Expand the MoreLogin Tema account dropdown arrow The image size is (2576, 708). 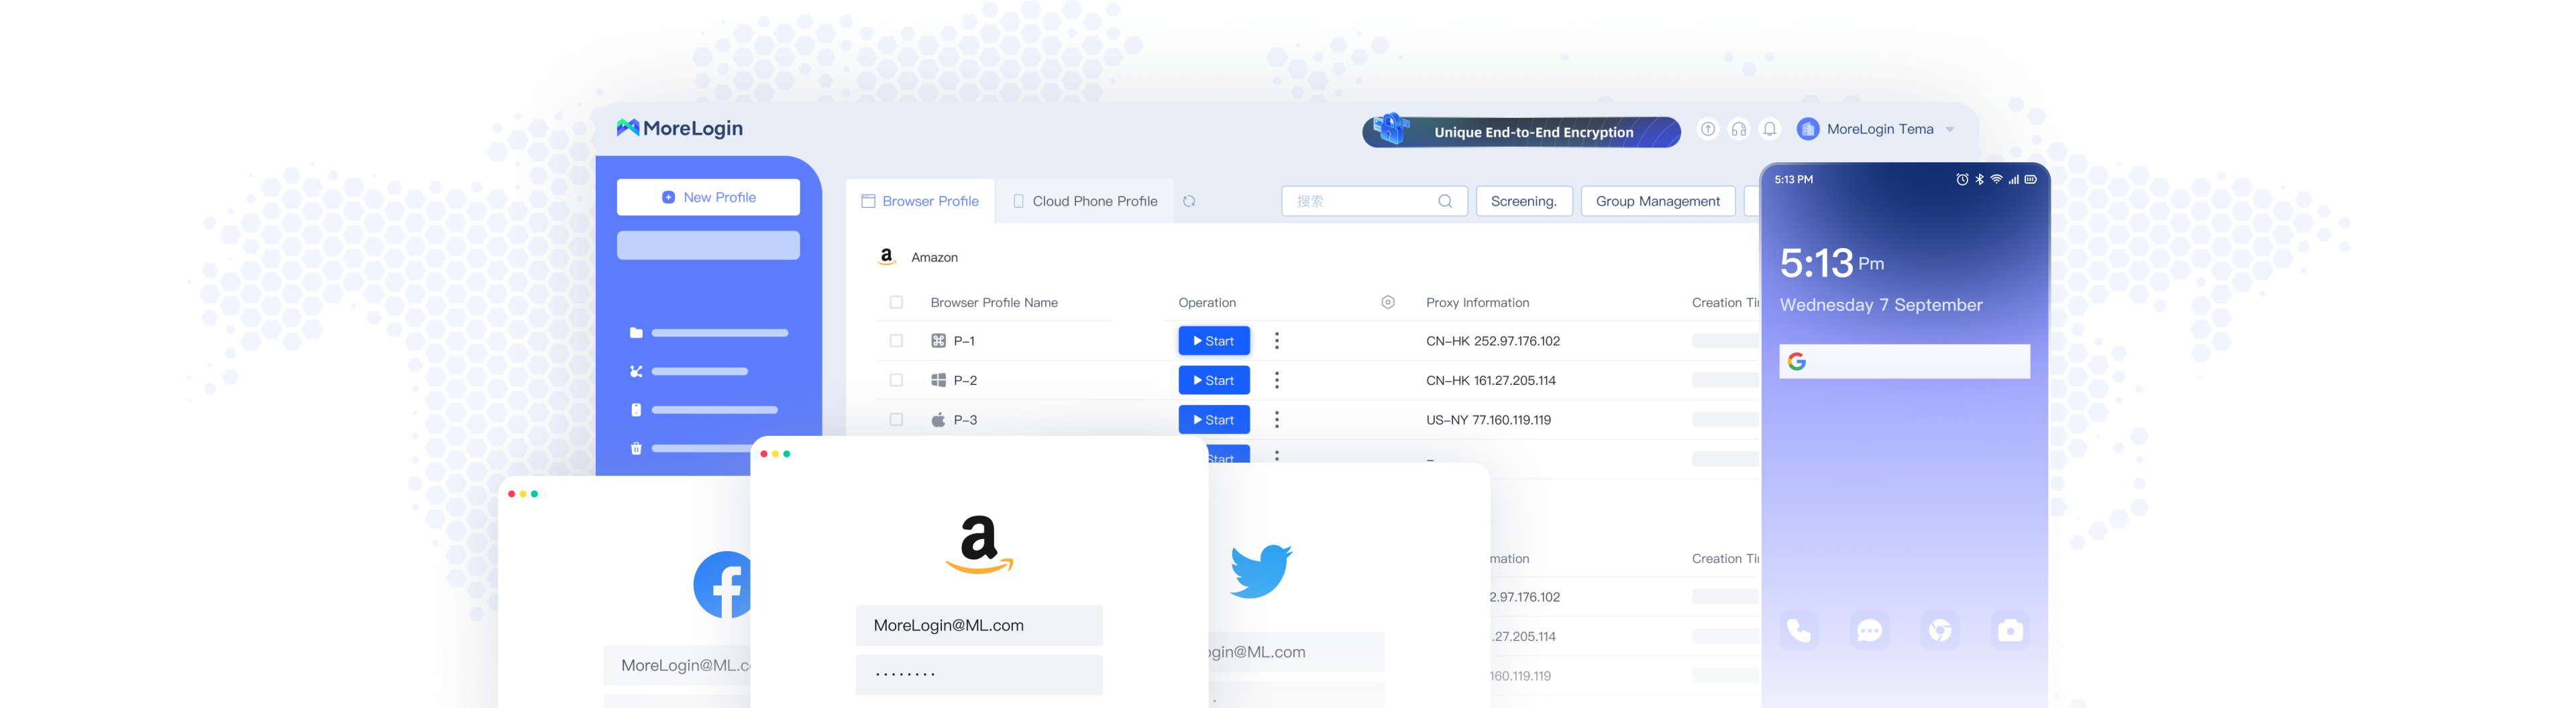point(1950,130)
